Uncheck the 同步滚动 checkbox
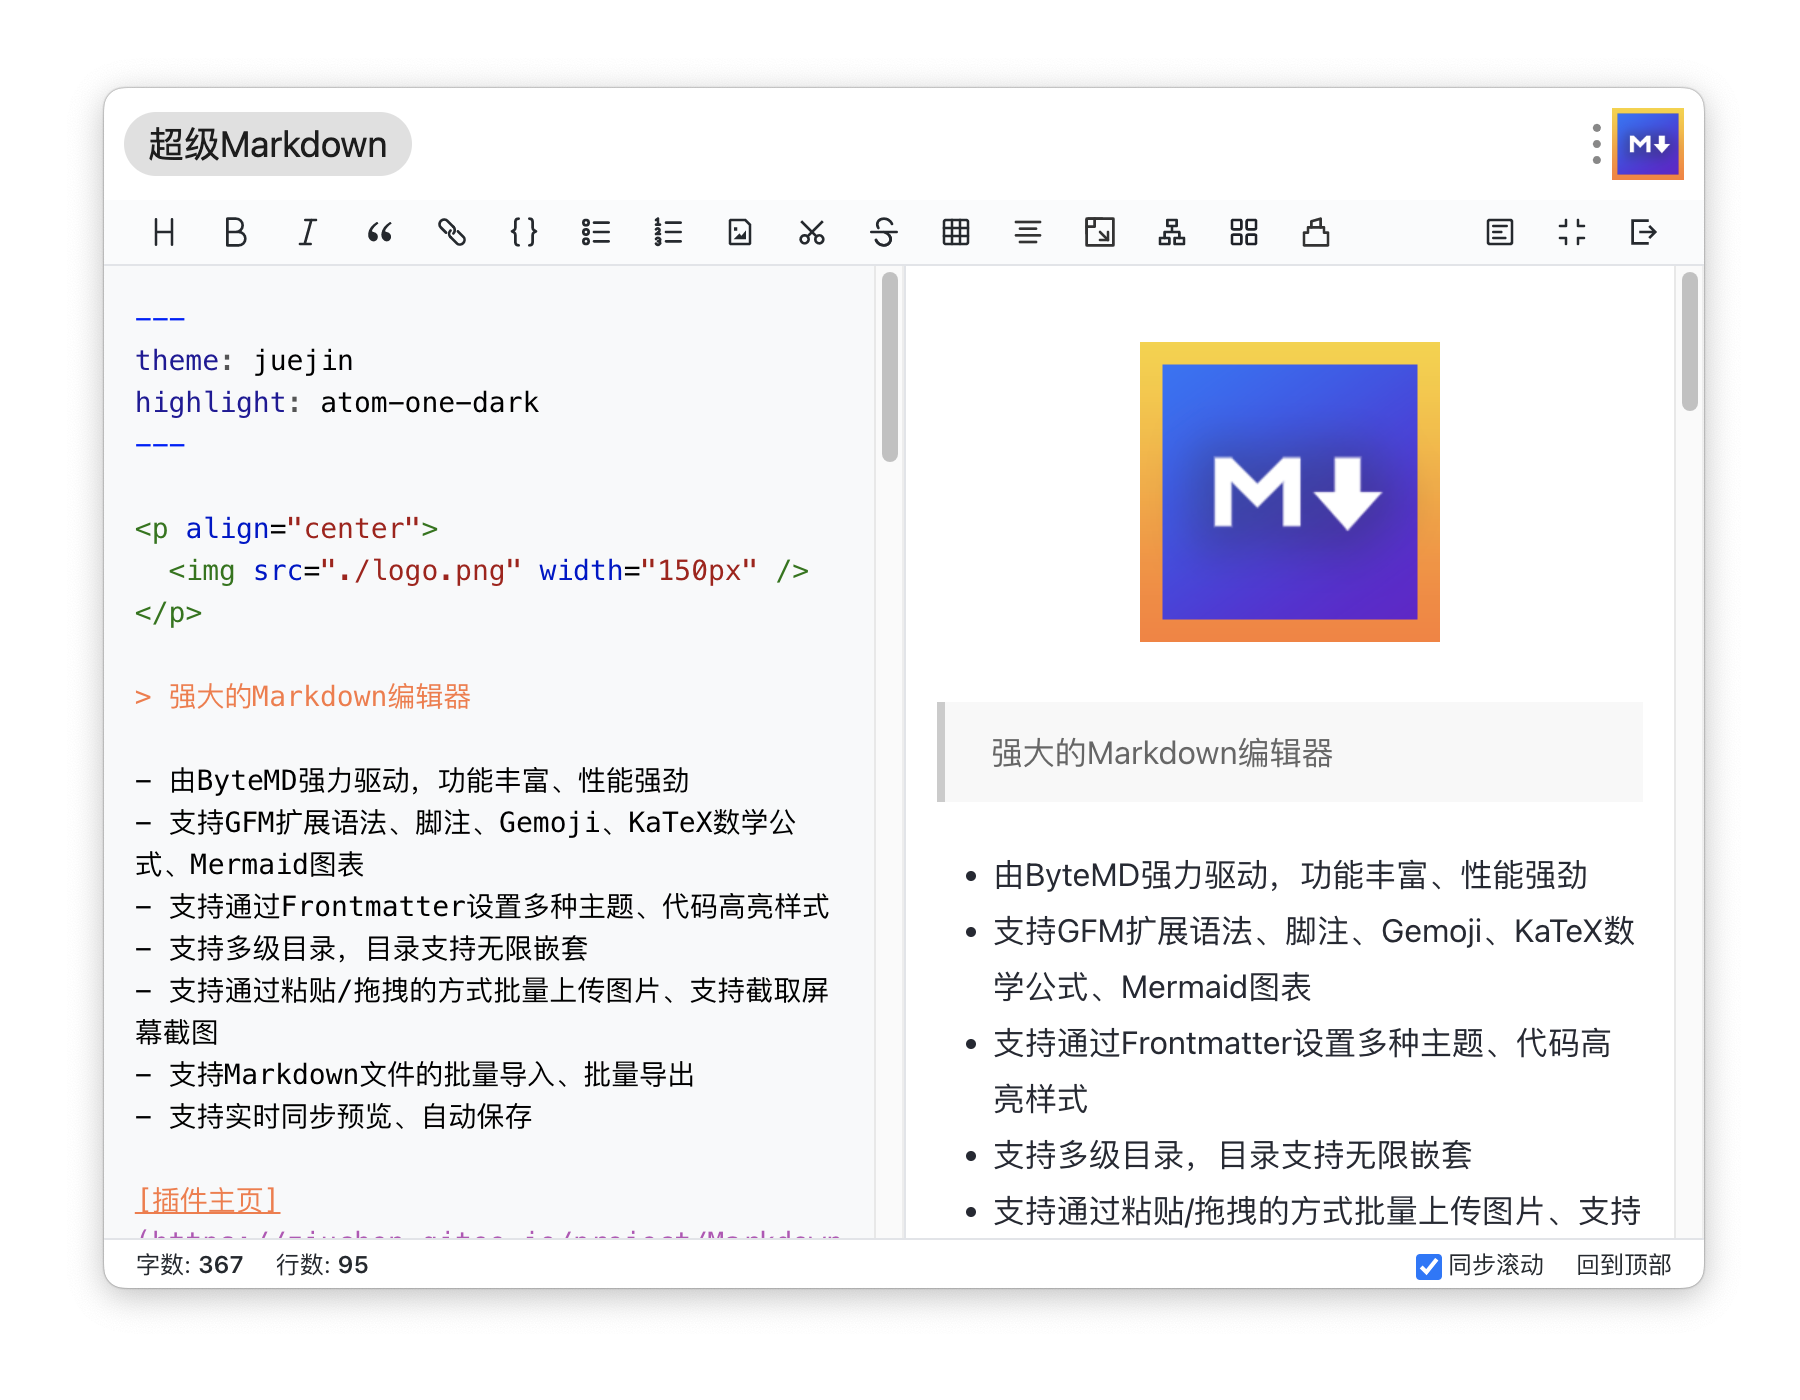Image resolution: width=1800 pixels, height=1400 pixels. [x=1429, y=1266]
